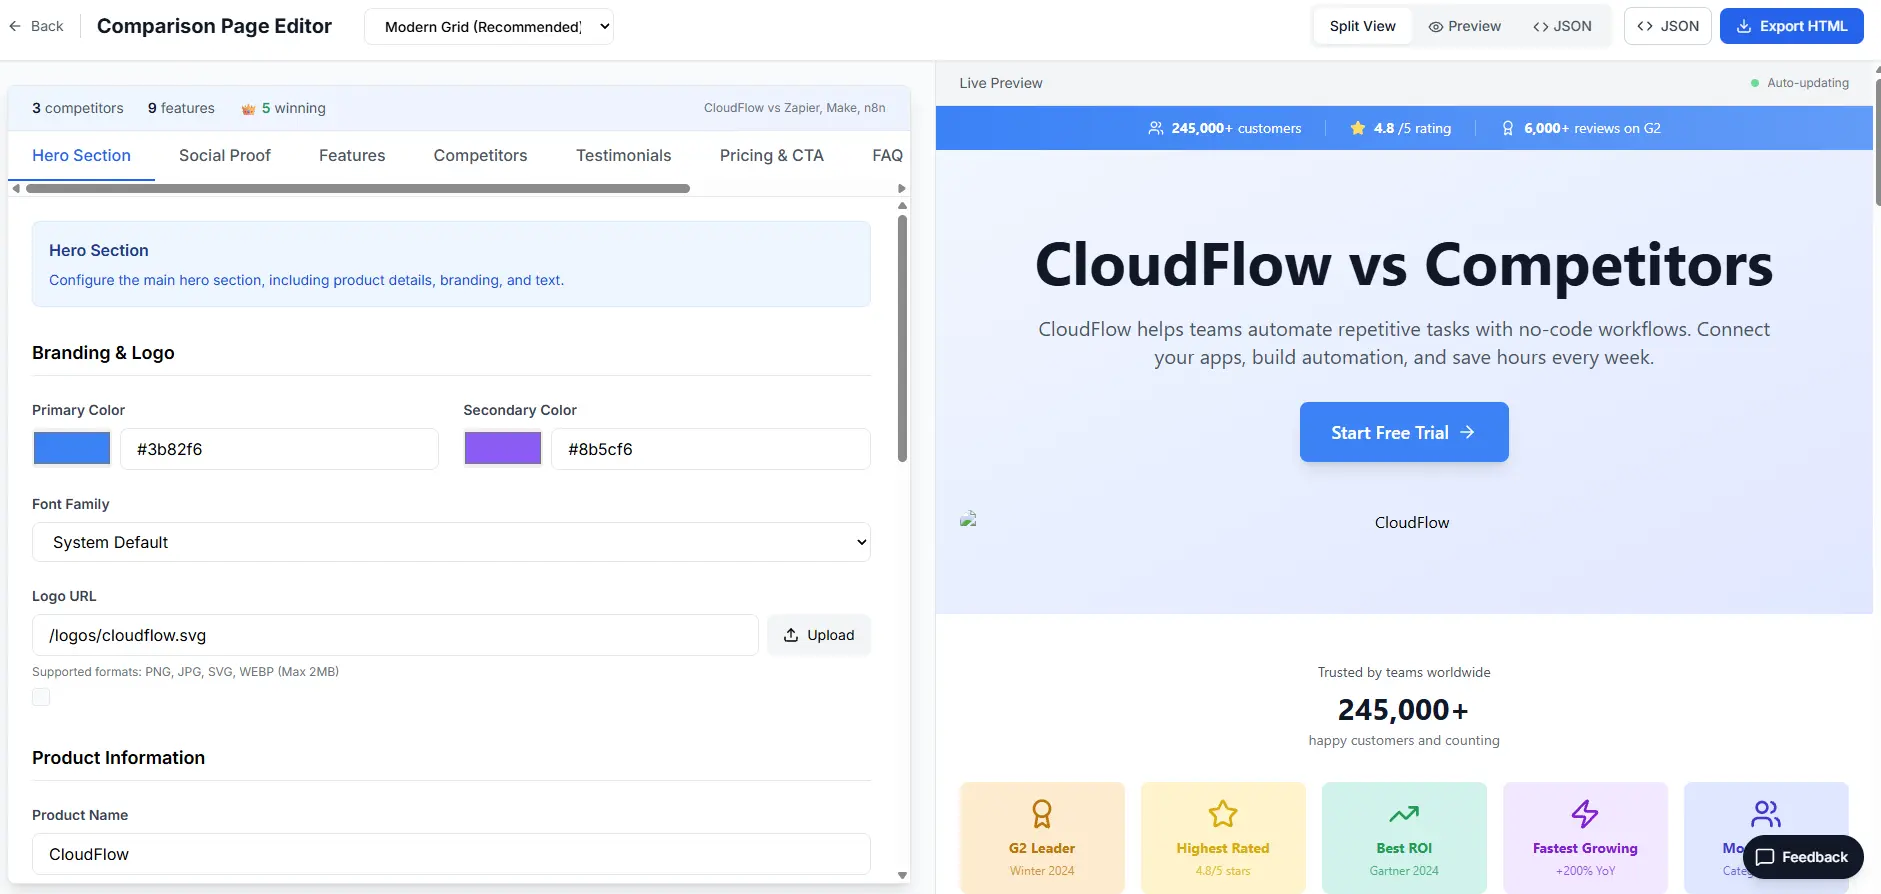The height and width of the screenshot is (894, 1881).
Task: Click the crown icon beside 5 winning
Action: pyautogui.click(x=248, y=109)
